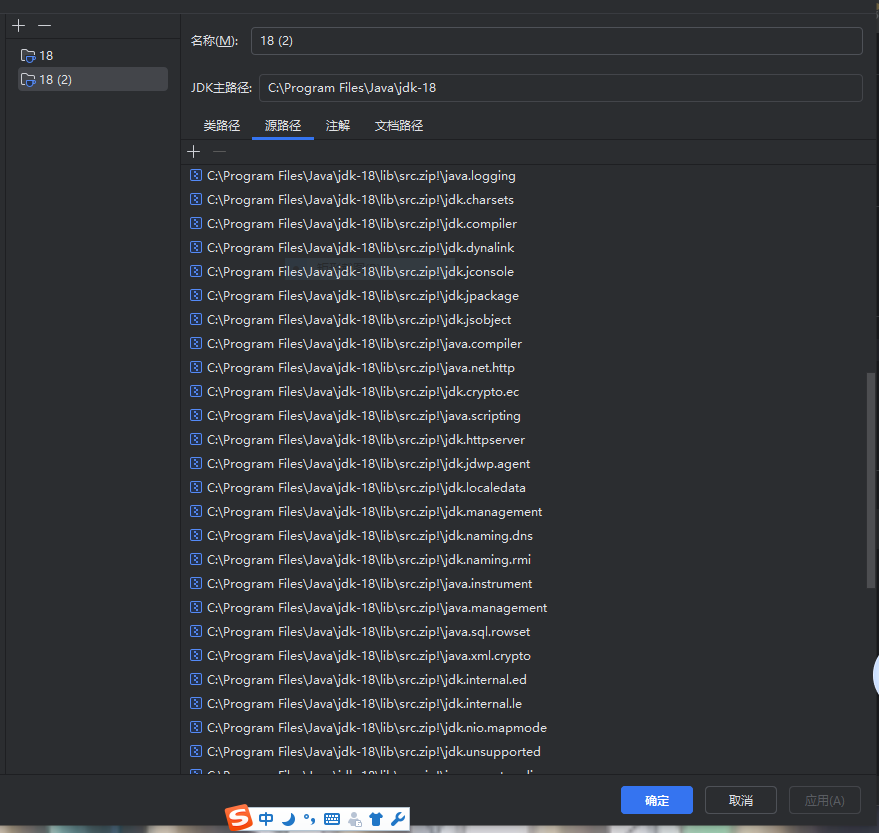
Task: Open the wrench toolbox in Sogou bar
Action: (x=398, y=819)
